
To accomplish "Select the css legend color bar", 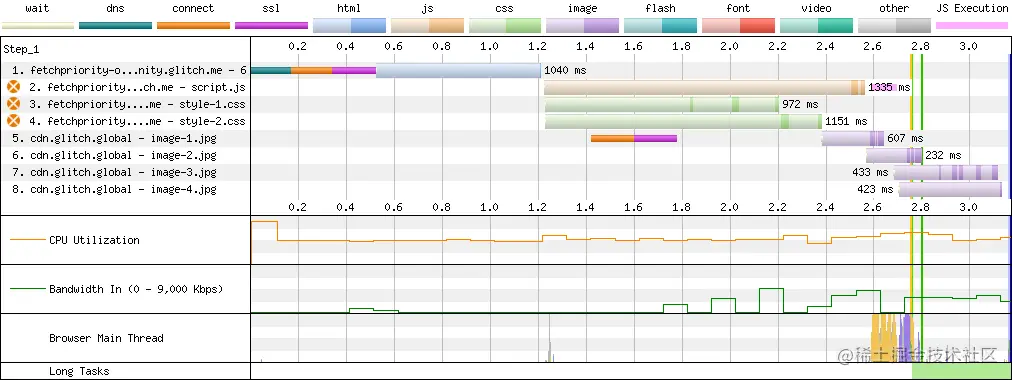I will (505, 26).
